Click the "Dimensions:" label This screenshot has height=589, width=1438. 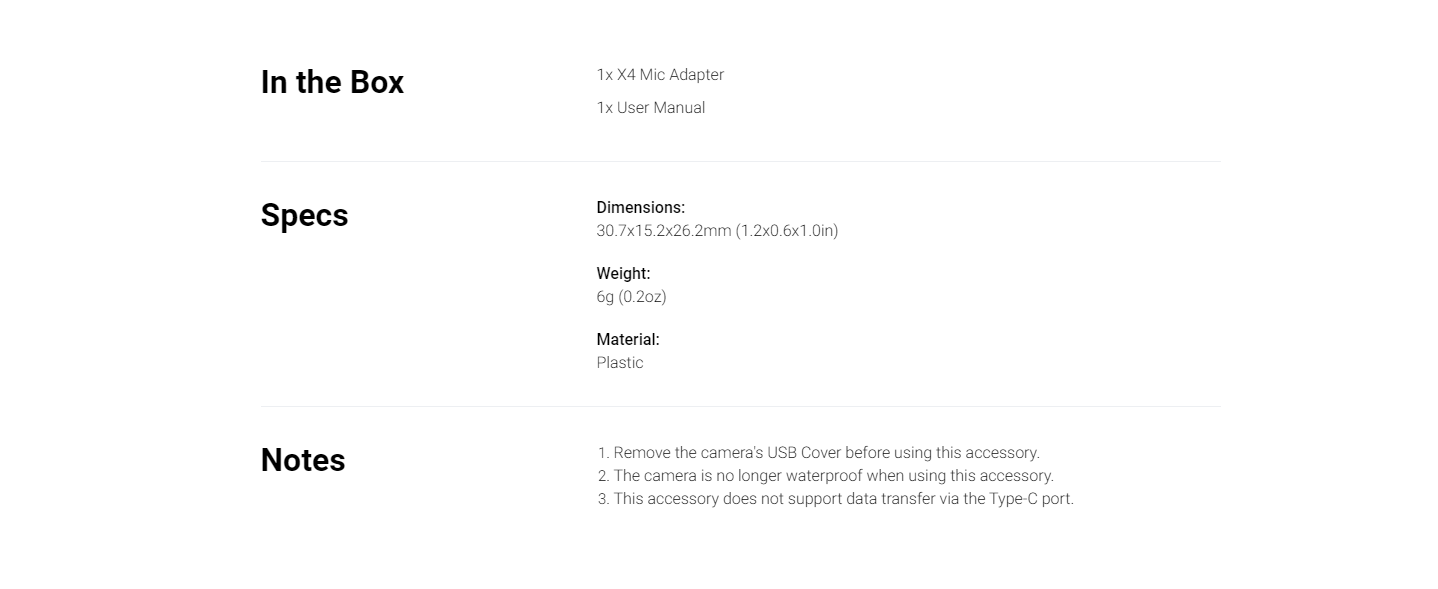(x=640, y=208)
